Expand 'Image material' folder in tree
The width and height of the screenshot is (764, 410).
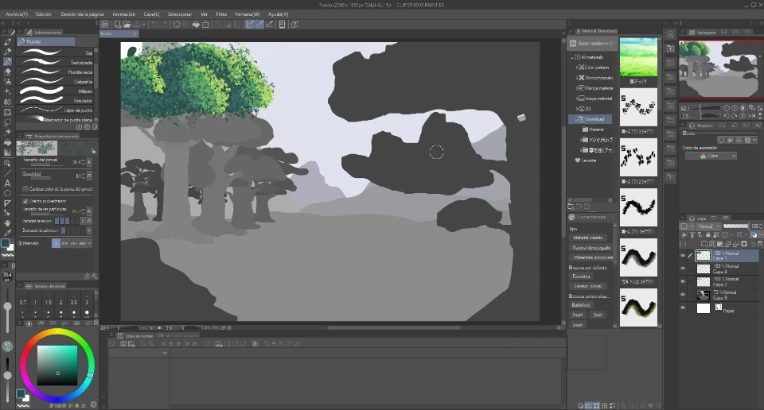click(x=577, y=98)
